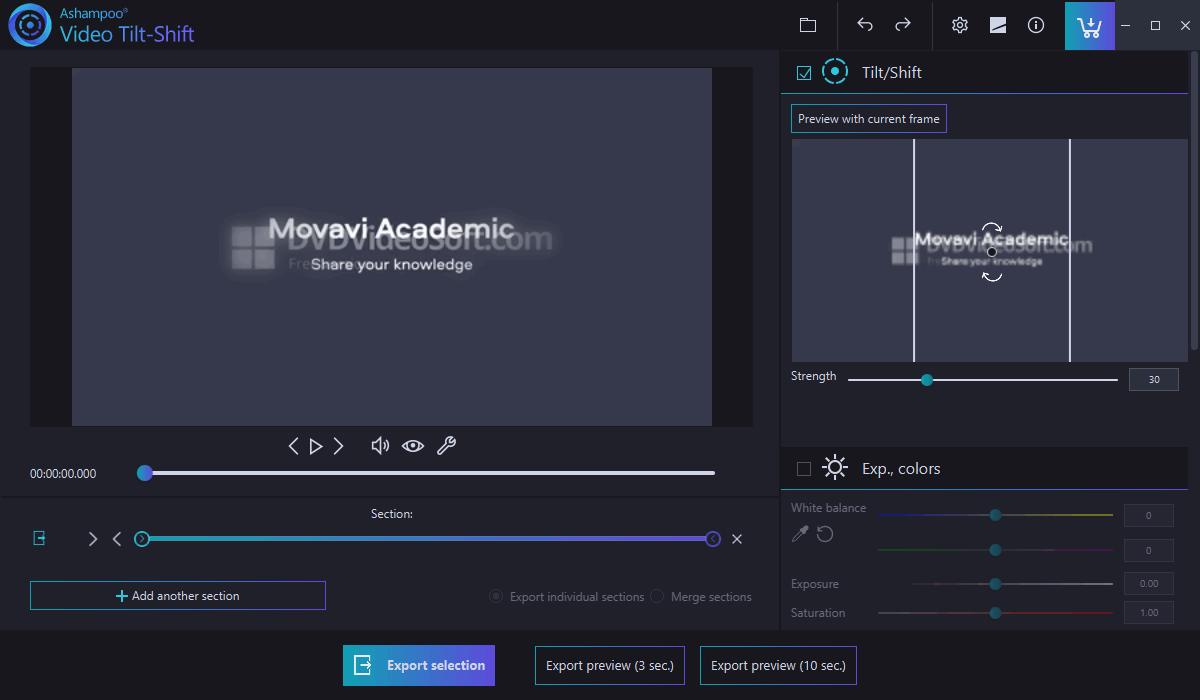The image size is (1200, 700).
Task: Click the right panel vertical scrollbar
Action: pos(1193,200)
